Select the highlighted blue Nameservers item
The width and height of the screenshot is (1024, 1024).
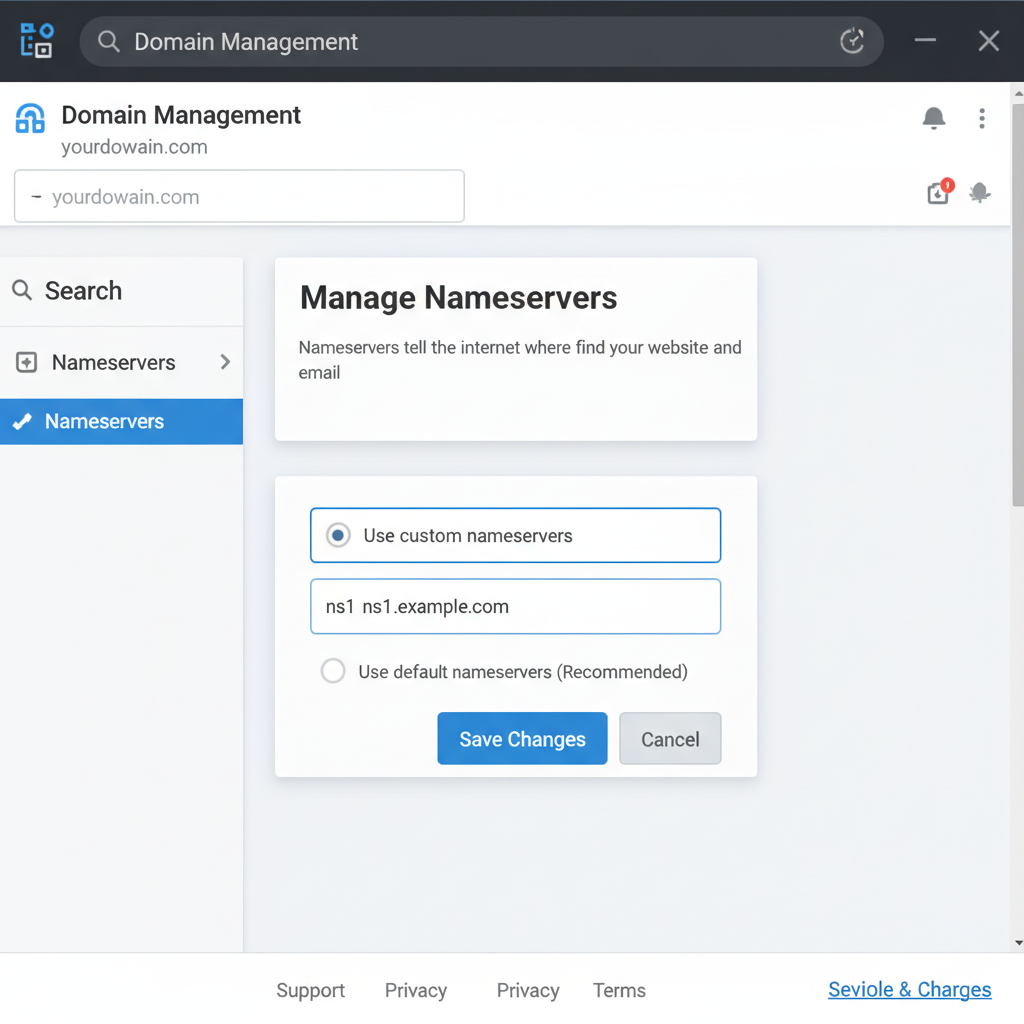(121, 422)
